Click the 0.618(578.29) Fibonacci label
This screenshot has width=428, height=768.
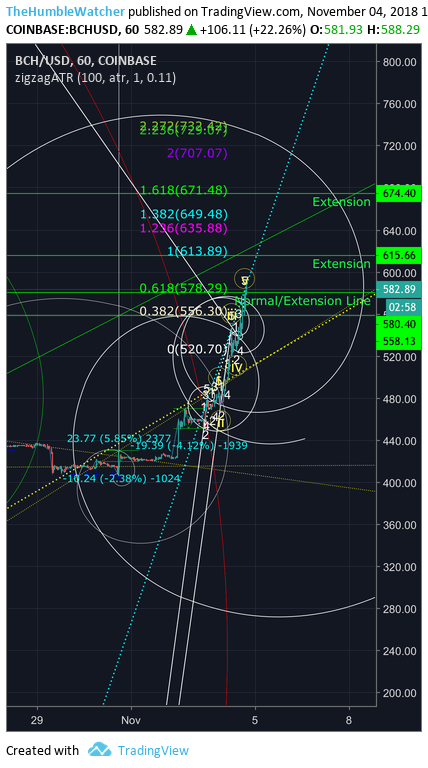pos(184,288)
